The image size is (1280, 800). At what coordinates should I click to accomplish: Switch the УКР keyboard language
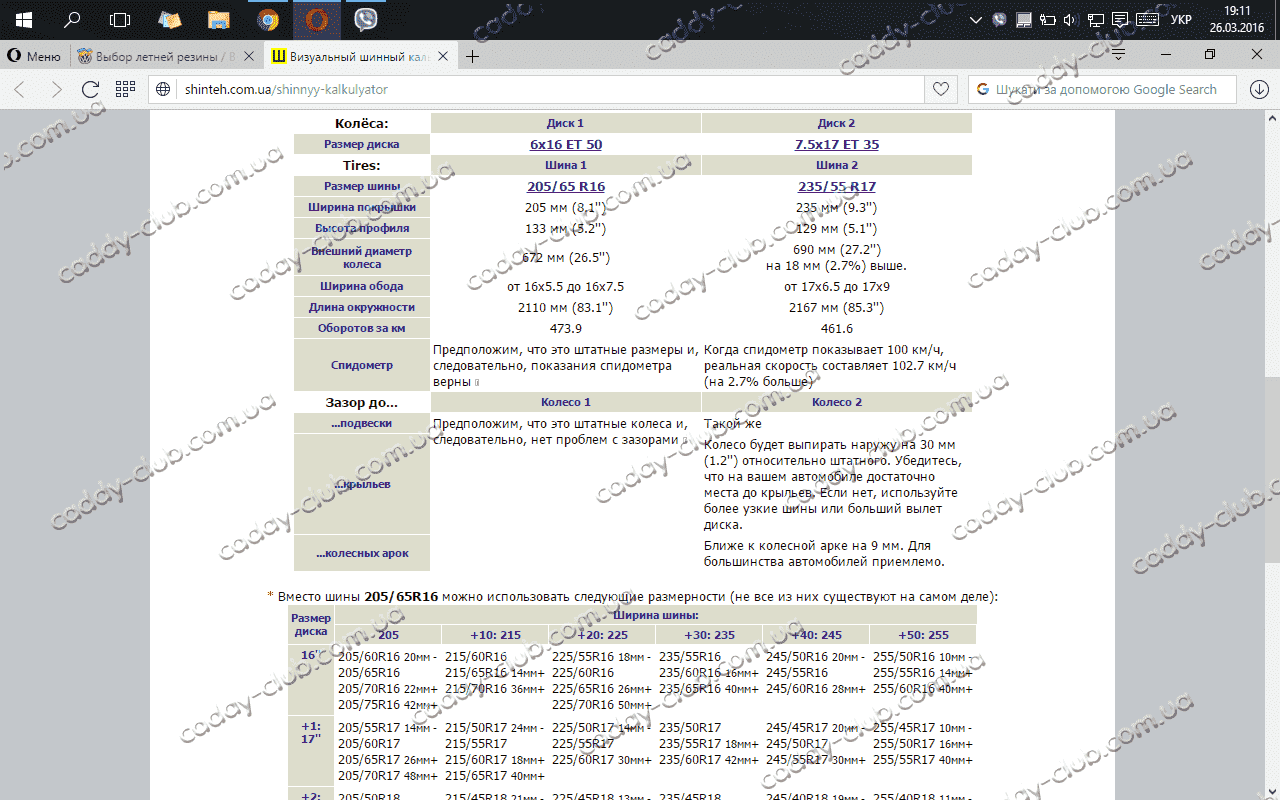pos(1180,20)
